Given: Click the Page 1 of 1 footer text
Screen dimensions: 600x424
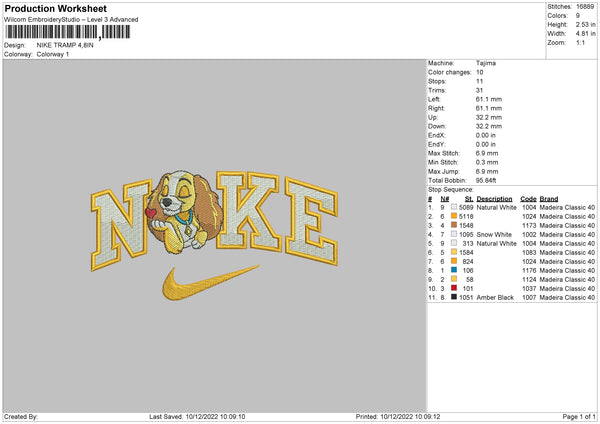Looking at the screenshot, I should [x=579, y=416].
